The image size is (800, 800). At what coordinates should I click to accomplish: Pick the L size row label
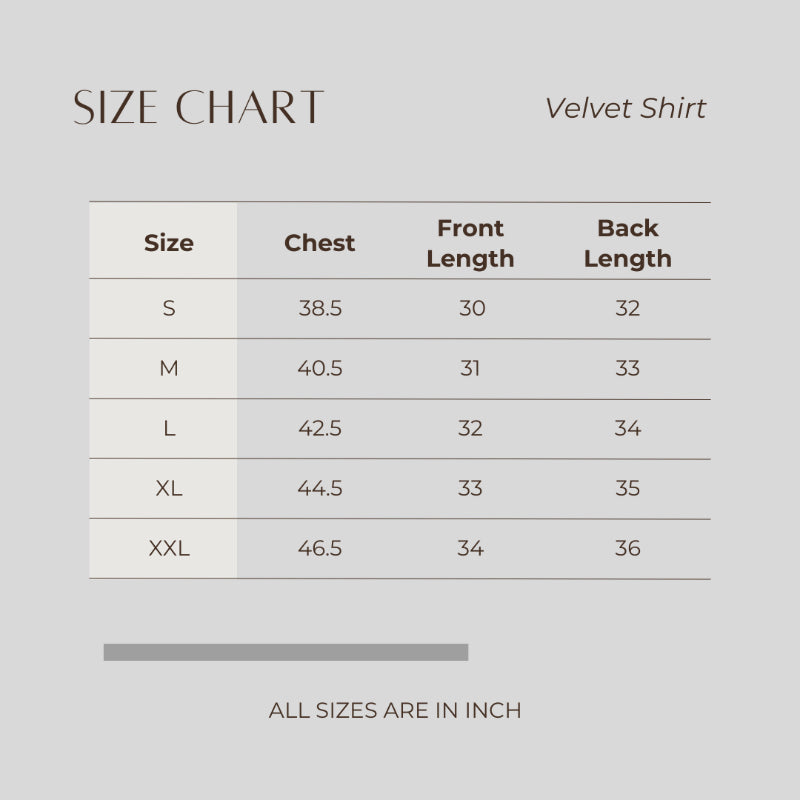click(169, 429)
